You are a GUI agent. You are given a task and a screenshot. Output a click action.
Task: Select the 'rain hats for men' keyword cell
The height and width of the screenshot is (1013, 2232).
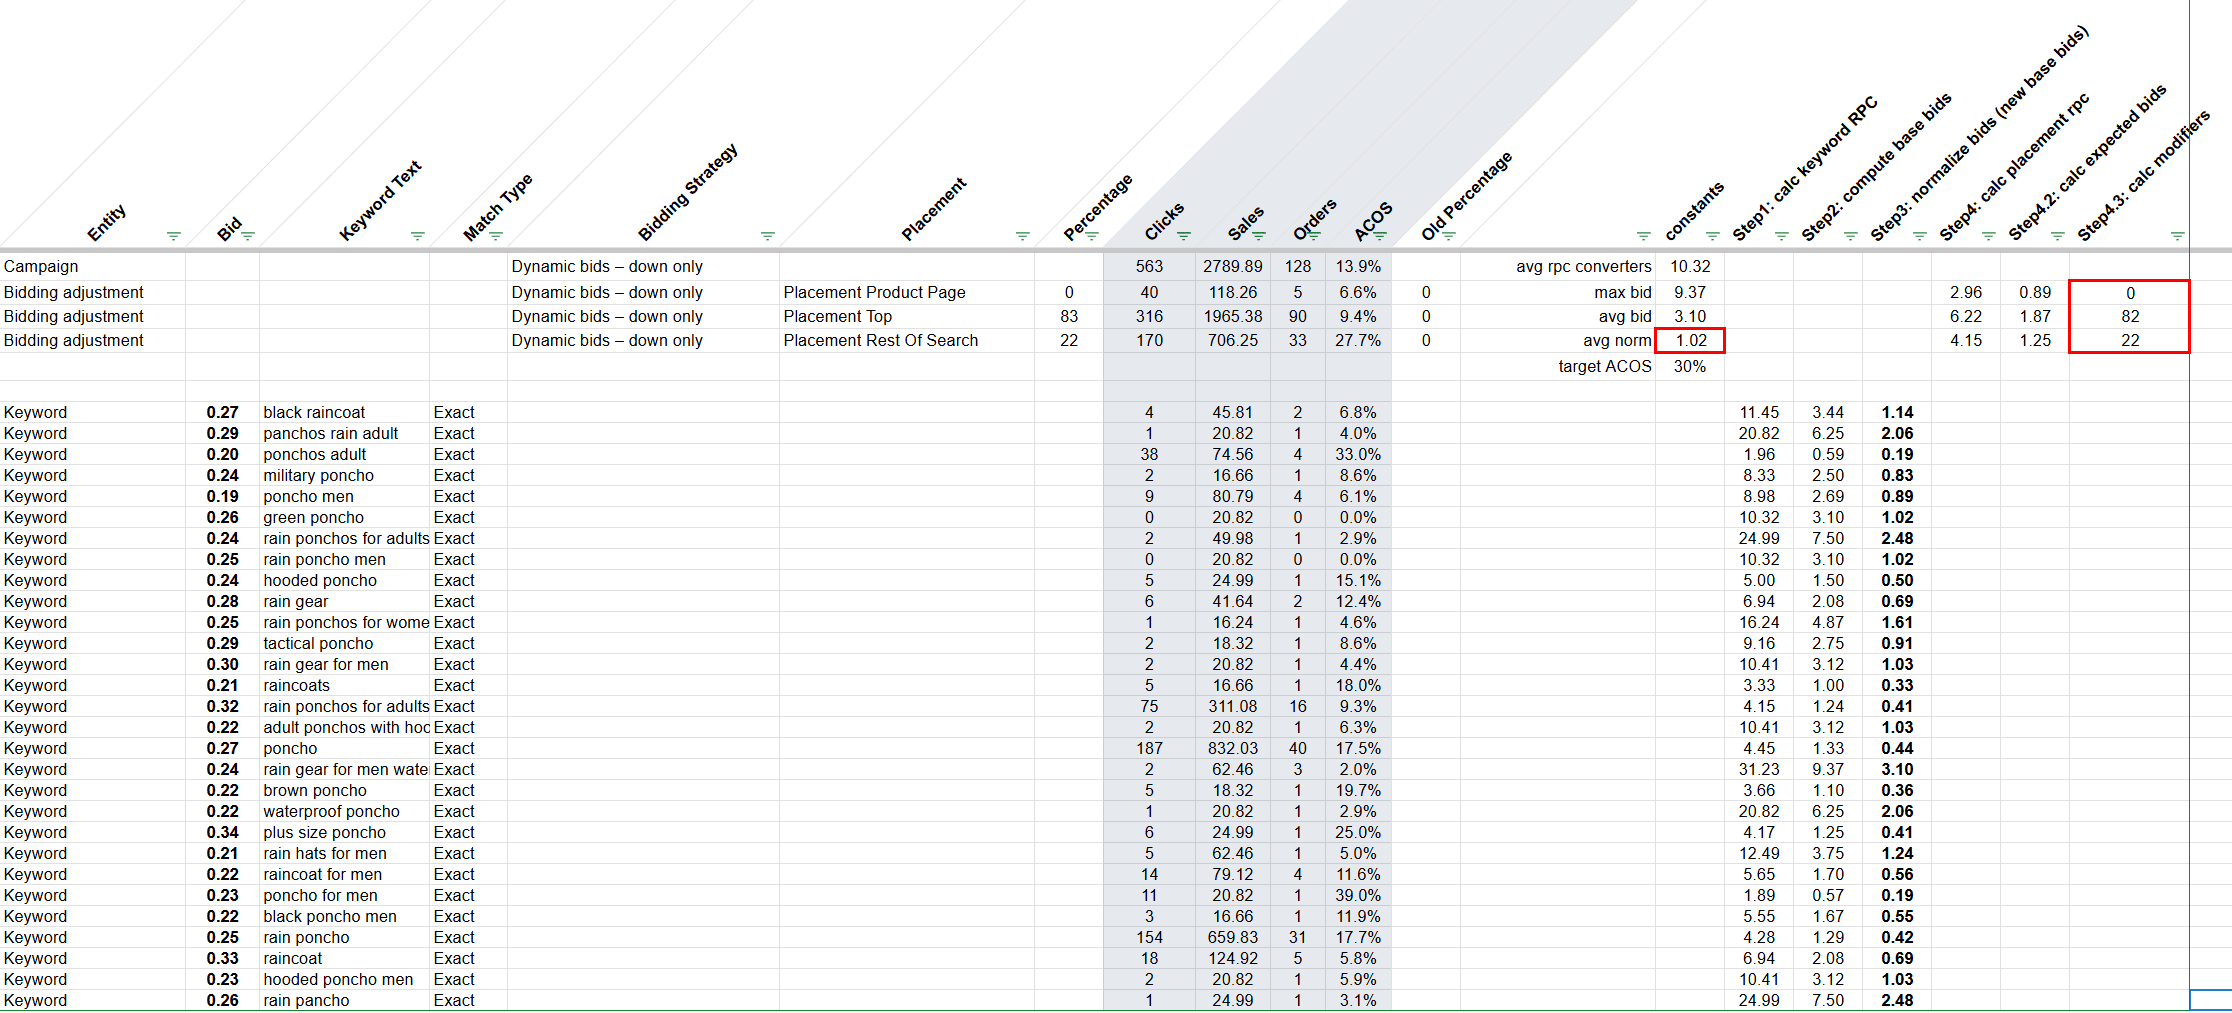[344, 853]
